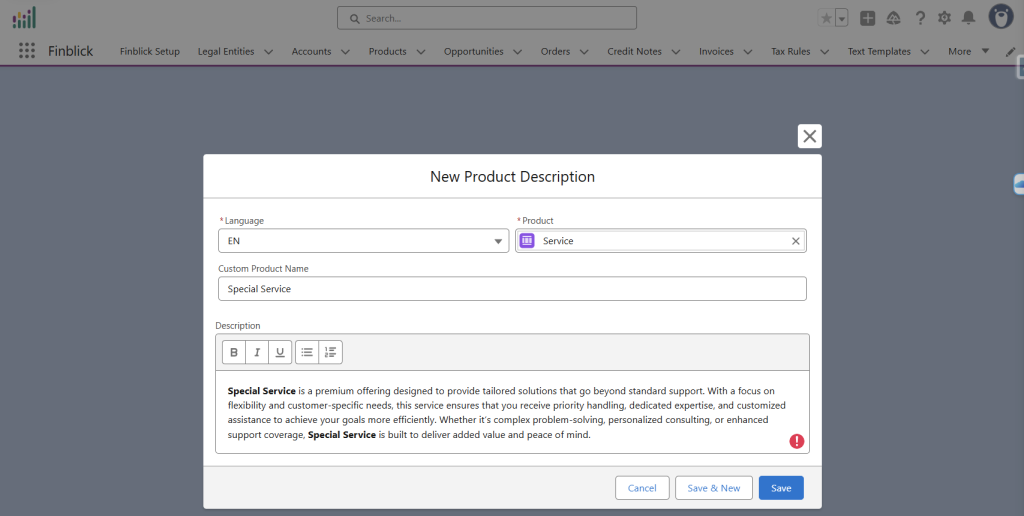Toggle underline formatting in description editor
Image resolution: width=1024 pixels, height=516 pixels.
280,352
